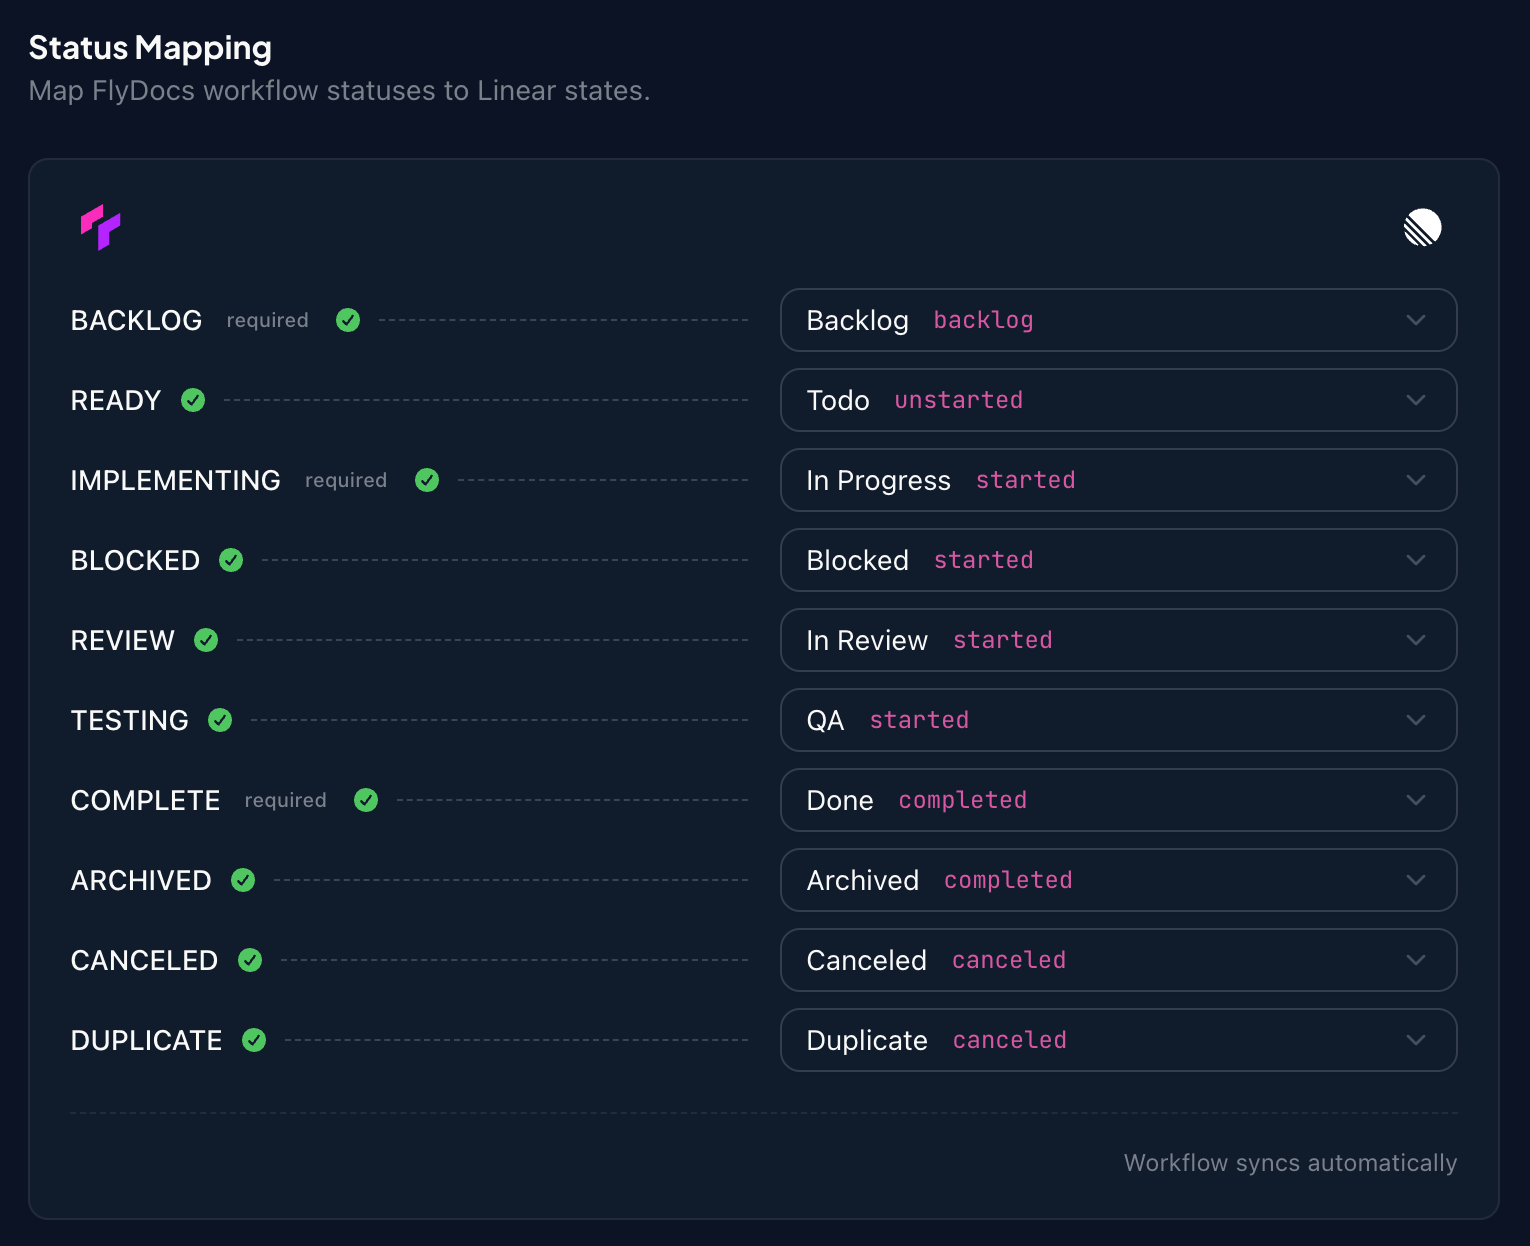The width and height of the screenshot is (1530, 1246).
Task: Click green checkmark next to BLOCKED
Action: 231,560
